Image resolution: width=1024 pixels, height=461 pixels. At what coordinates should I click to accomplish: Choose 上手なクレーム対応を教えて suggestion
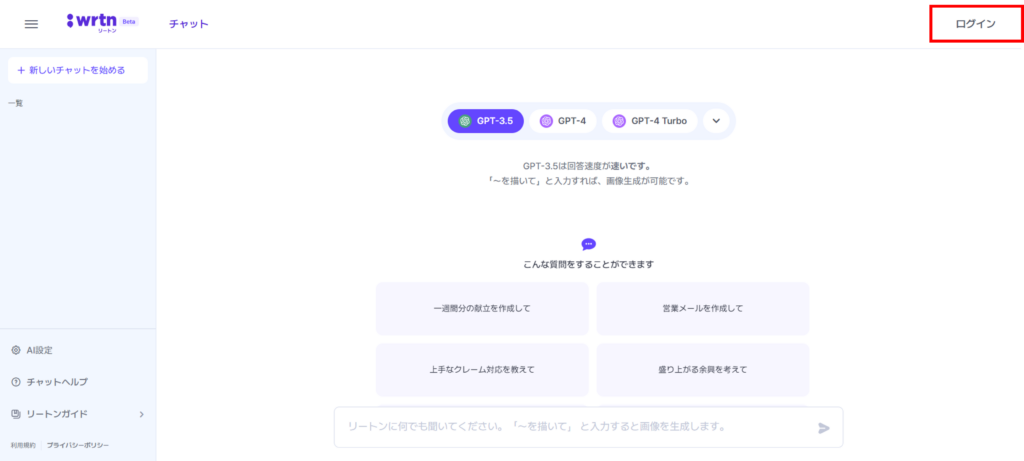[x=482, y=370]
